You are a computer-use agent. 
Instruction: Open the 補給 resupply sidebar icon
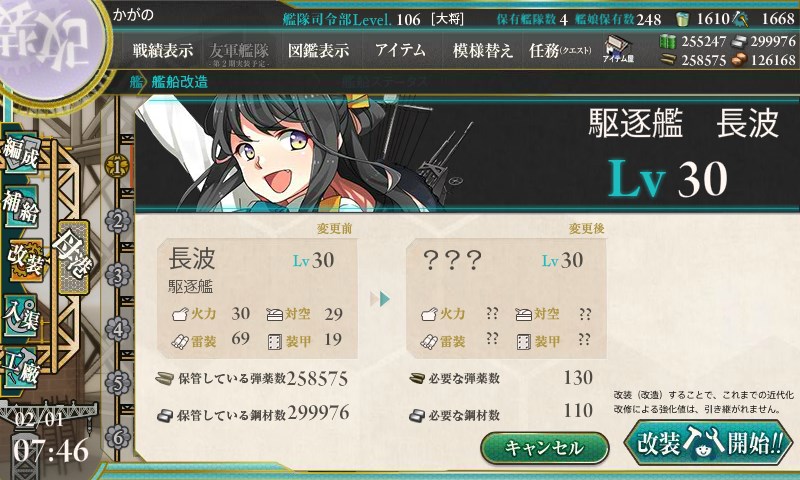pos(21,206)
